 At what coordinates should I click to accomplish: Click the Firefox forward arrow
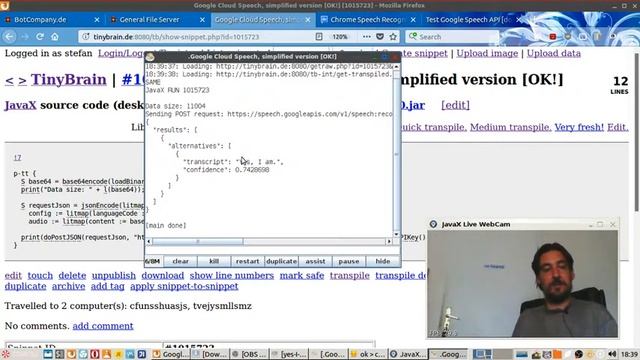(25, 37)
